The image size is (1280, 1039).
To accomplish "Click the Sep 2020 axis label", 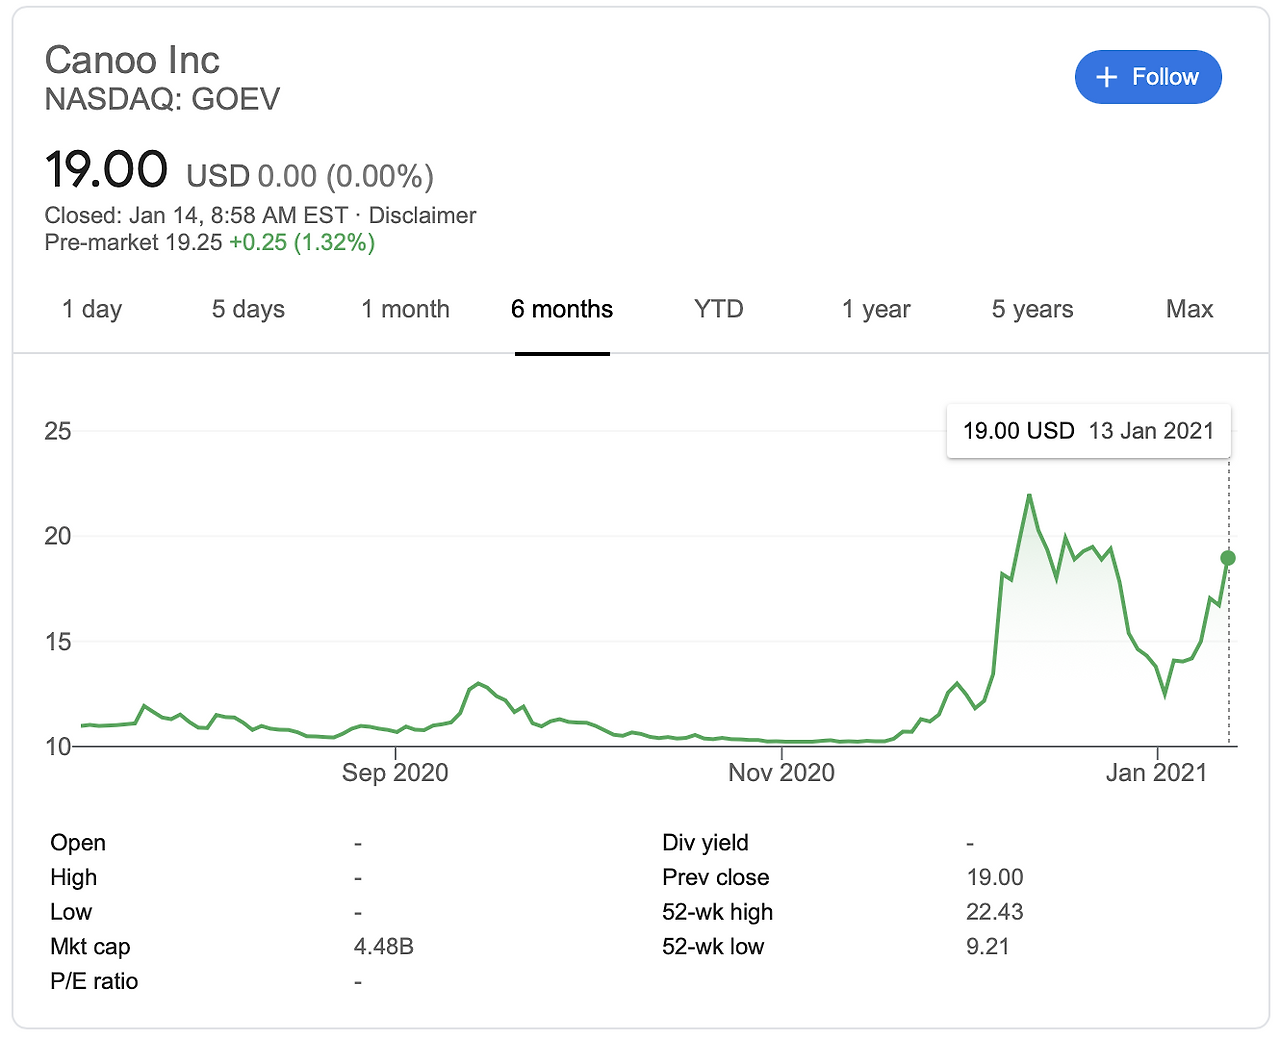I will 395,772.
